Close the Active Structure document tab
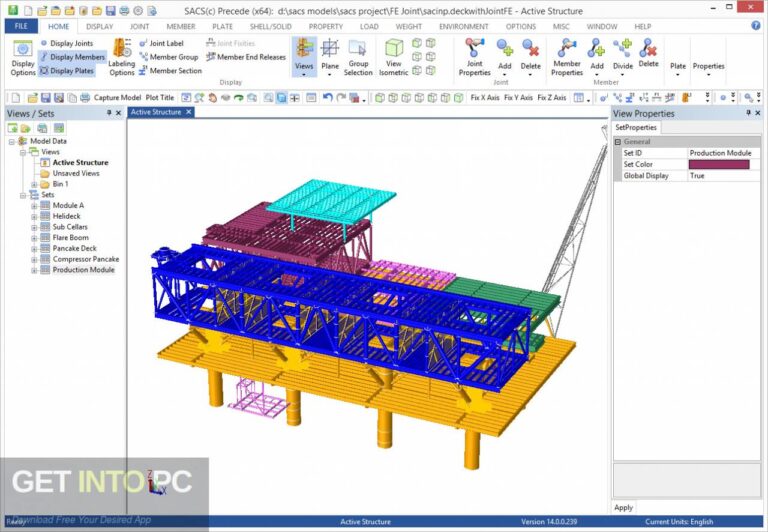This screenshot has width=768, height=532. (x=189, y=112)
